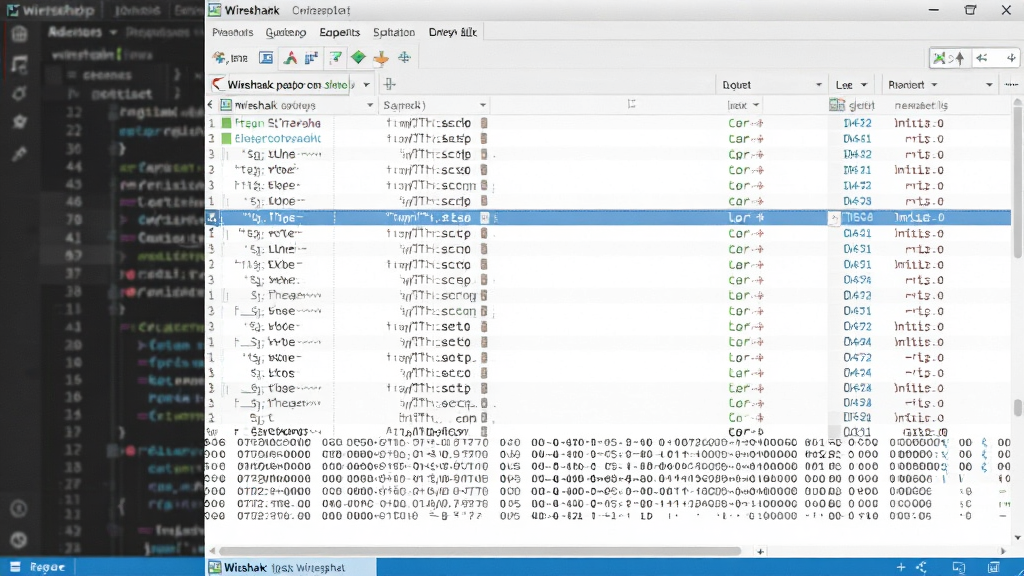Click the green flag toolbar icon
1024x576 pixels.
pos(335,58)
